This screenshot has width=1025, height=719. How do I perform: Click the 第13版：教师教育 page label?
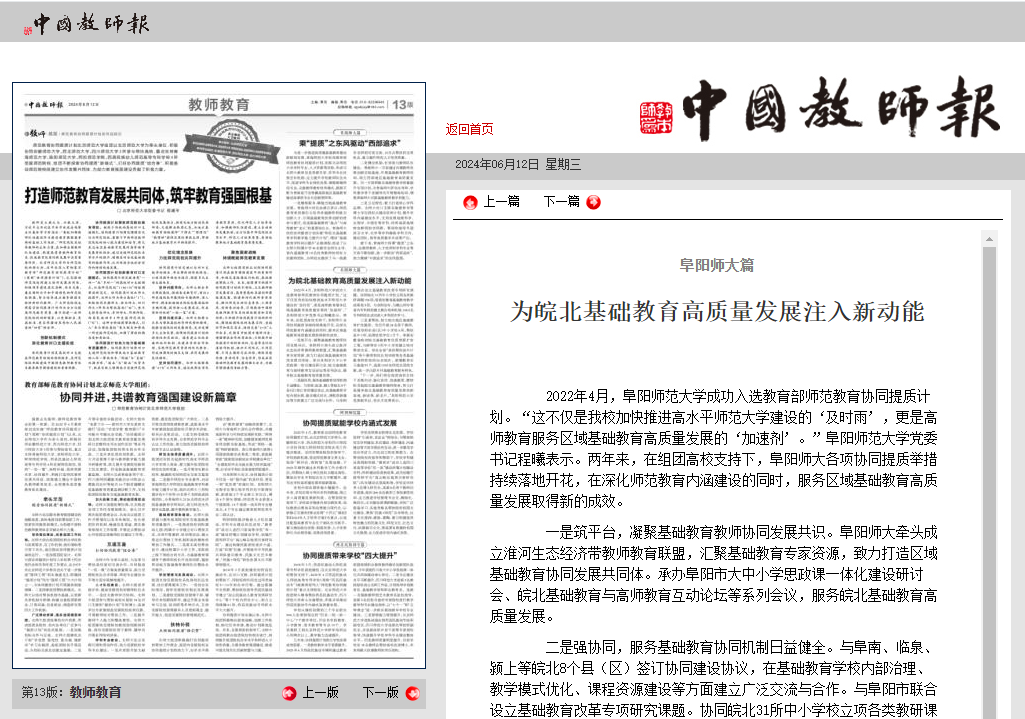coord(72,692)
